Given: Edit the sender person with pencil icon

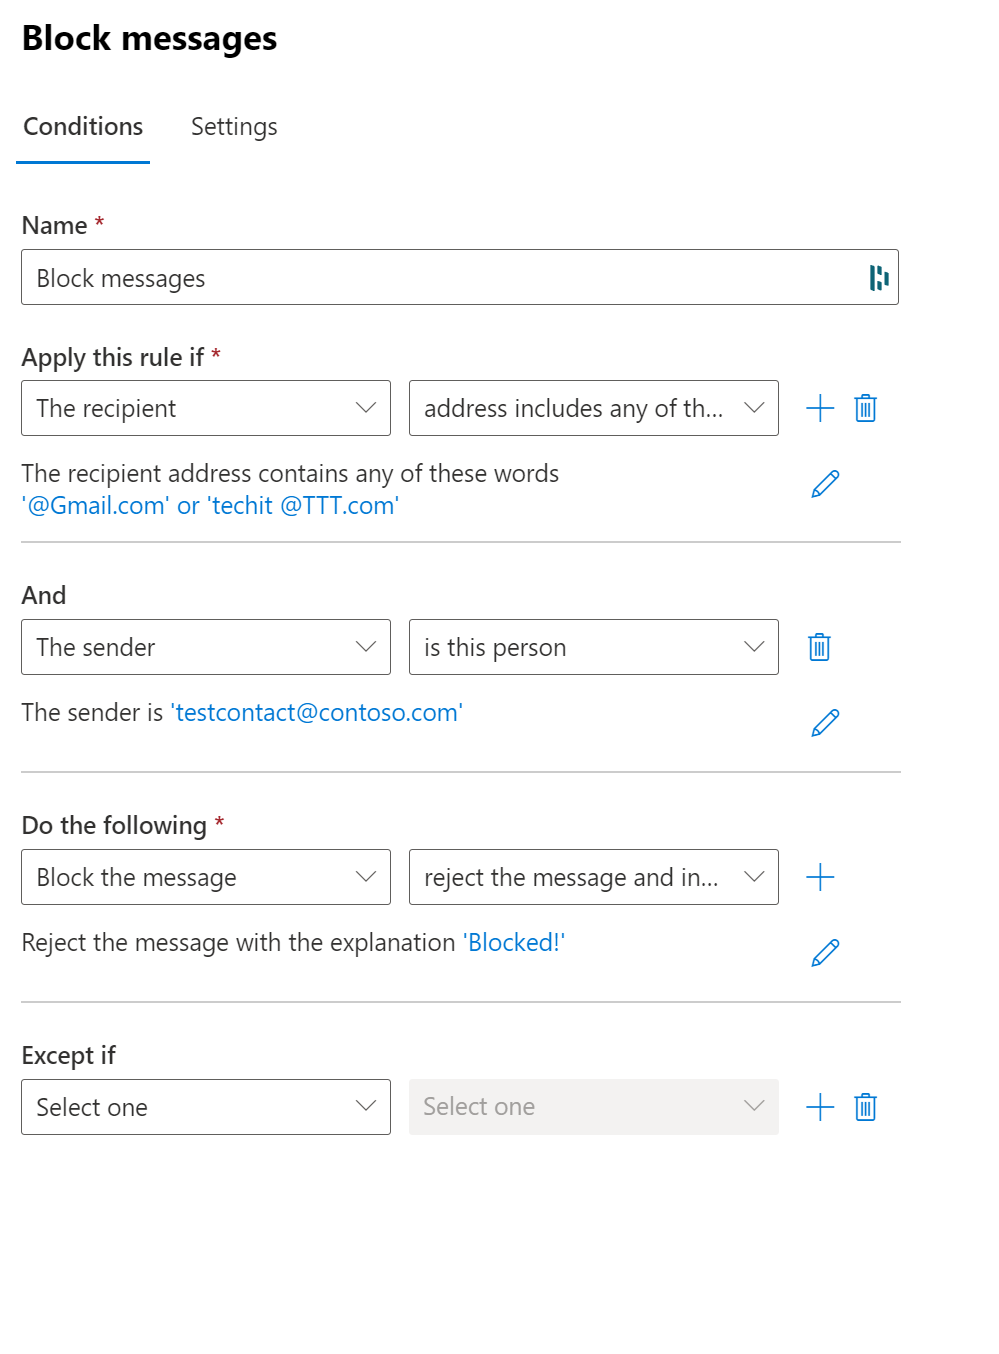Looking at the screenshot, I should (825, 722).
